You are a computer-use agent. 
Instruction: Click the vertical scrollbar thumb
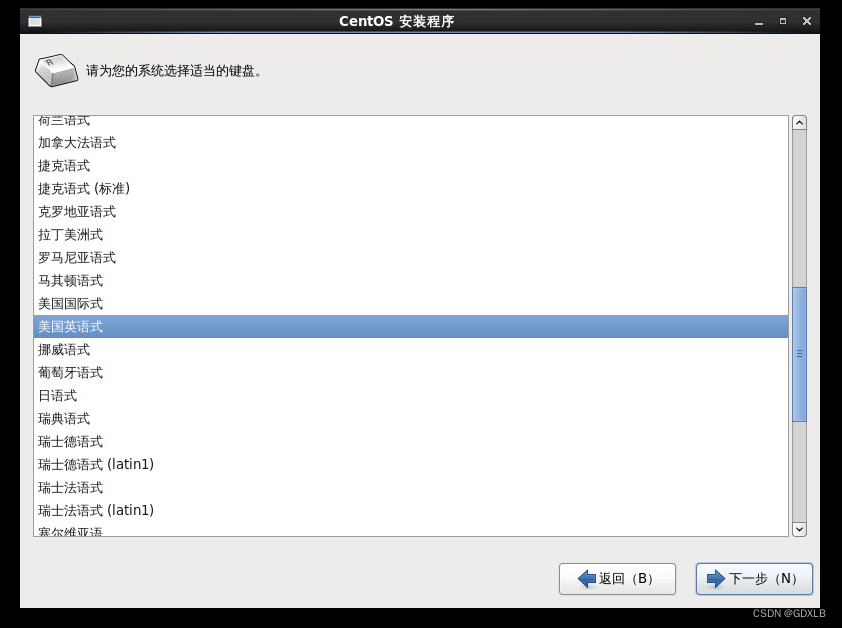799,354
